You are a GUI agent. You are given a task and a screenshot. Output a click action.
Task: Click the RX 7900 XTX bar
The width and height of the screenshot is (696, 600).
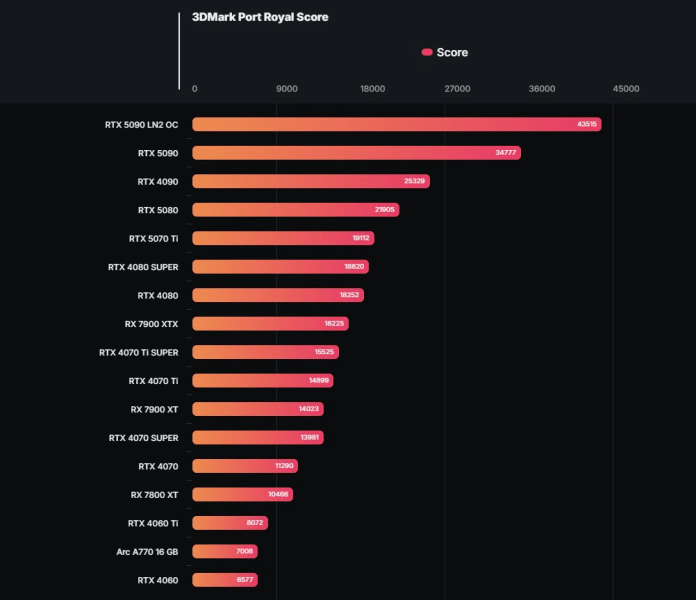270,324
